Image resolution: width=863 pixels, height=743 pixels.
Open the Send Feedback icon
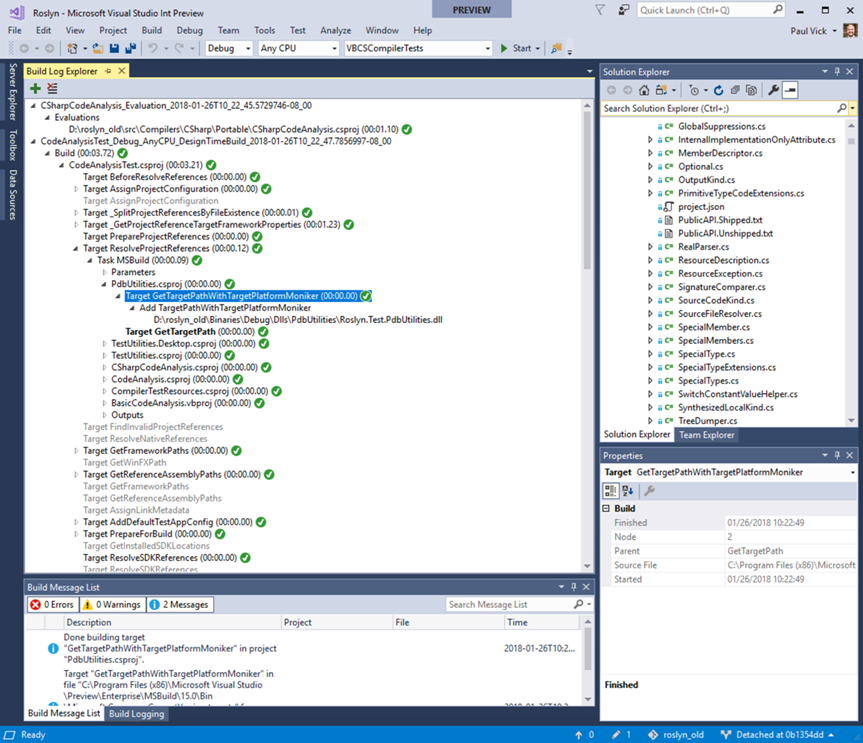pyautogui.click(x=624, y=10)
